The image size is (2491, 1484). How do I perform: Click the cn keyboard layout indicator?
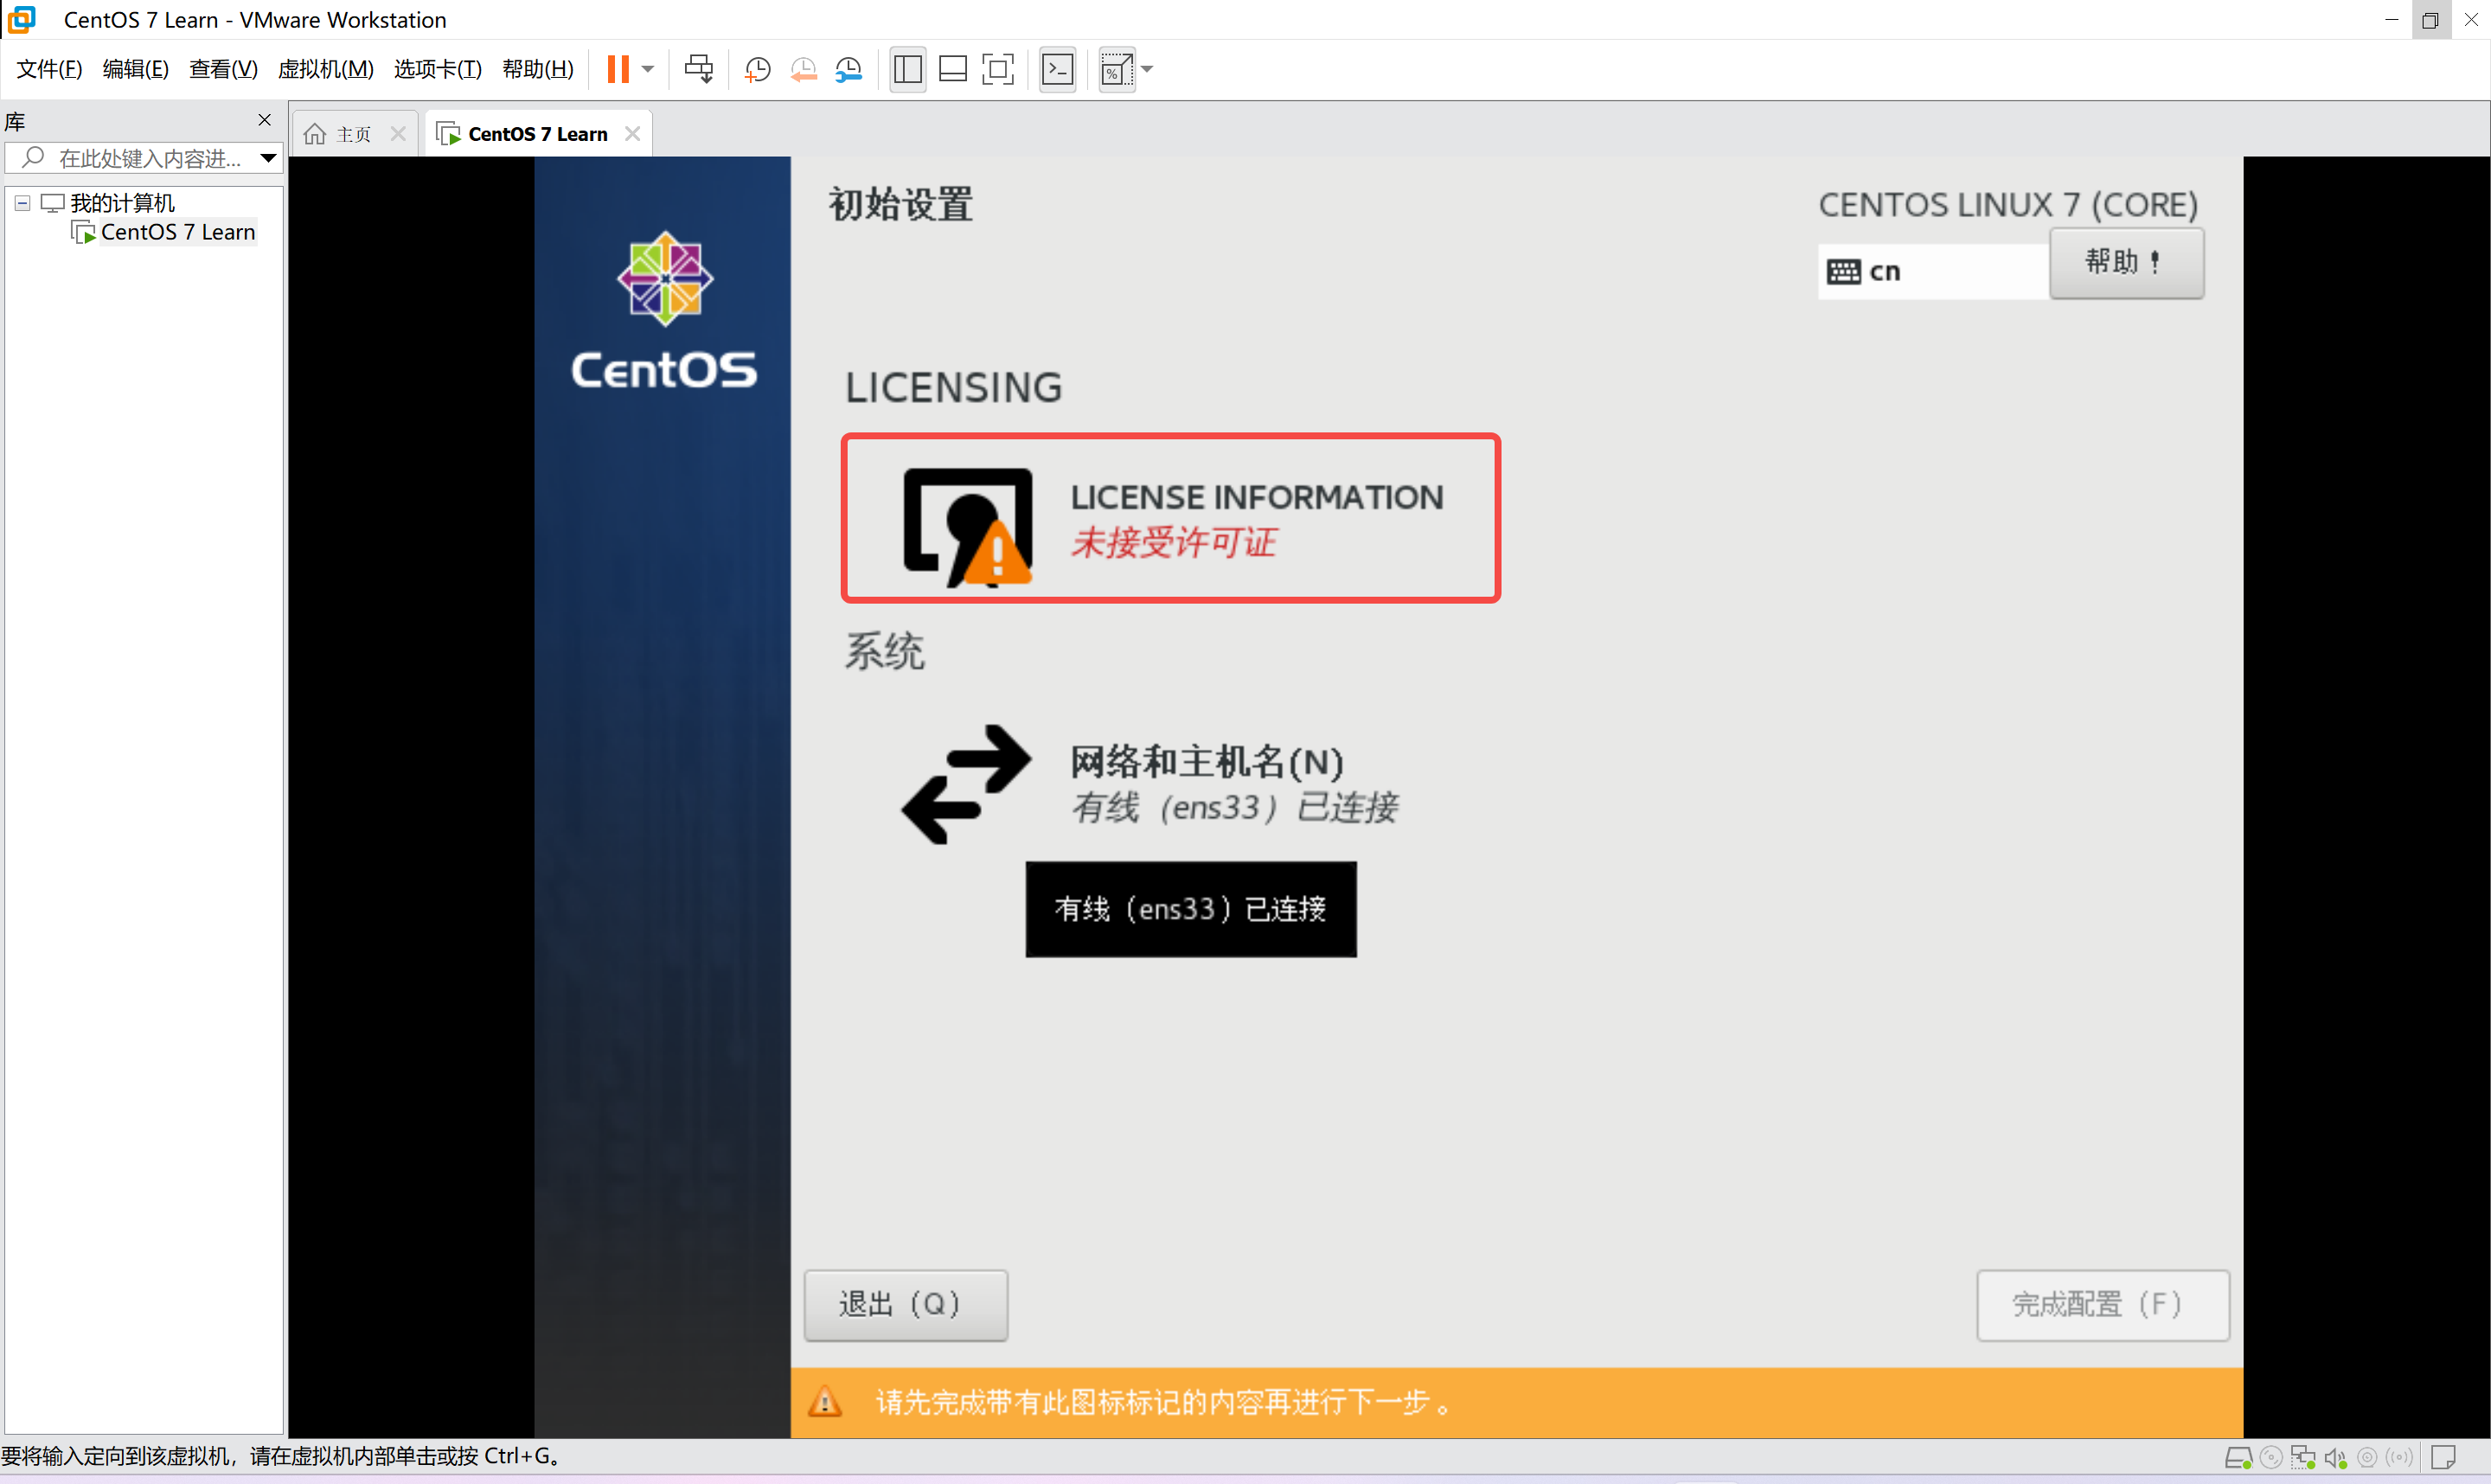tap(1932, 271)
